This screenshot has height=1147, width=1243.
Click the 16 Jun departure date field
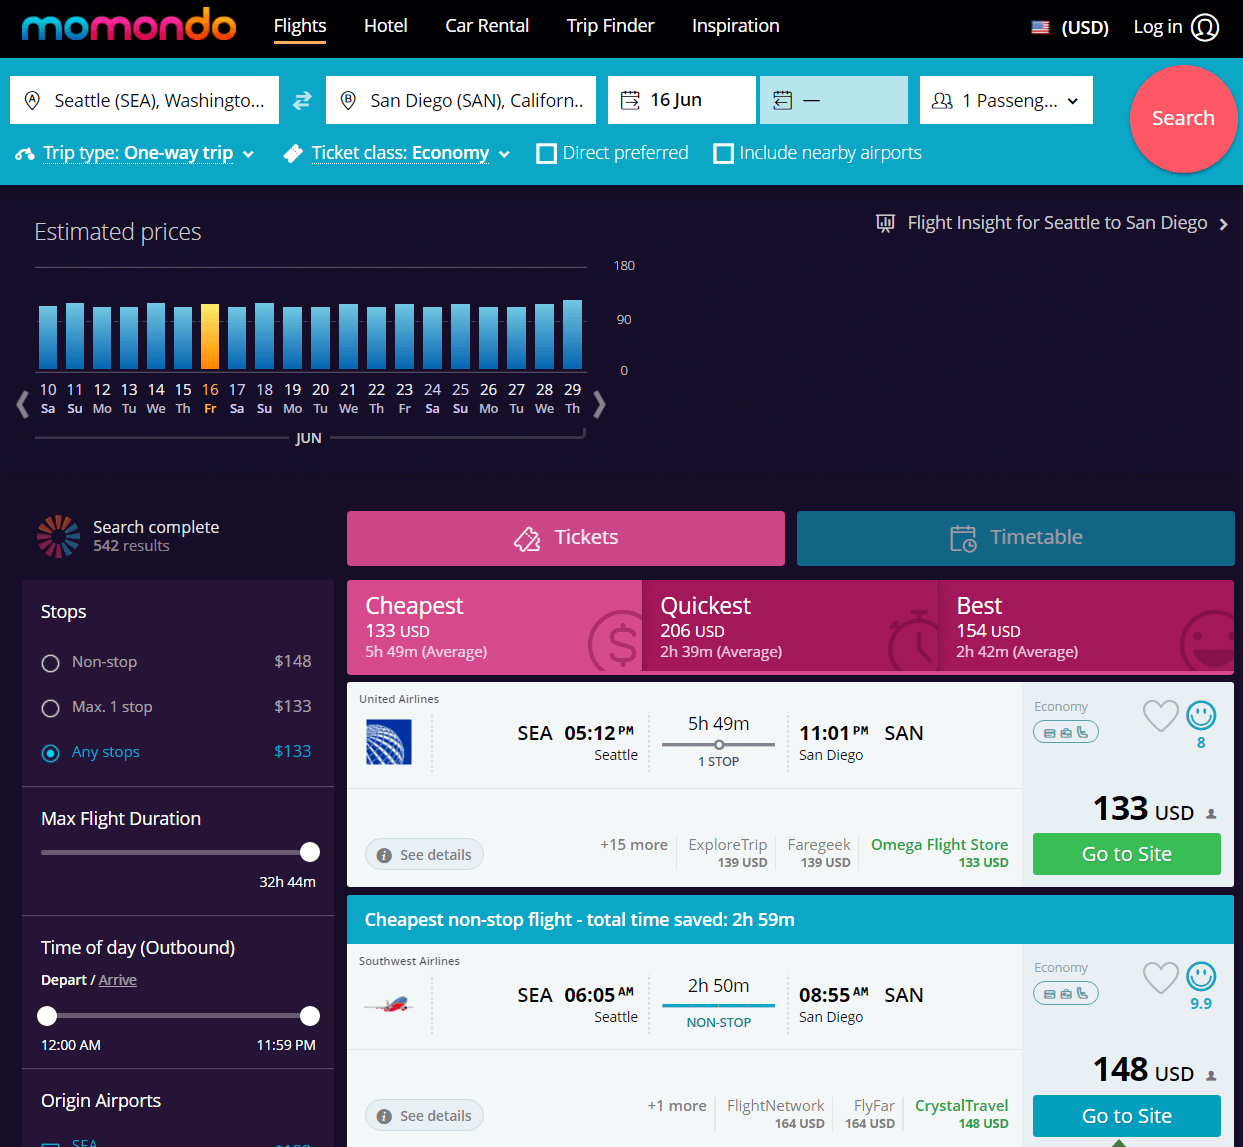point(681,101)
